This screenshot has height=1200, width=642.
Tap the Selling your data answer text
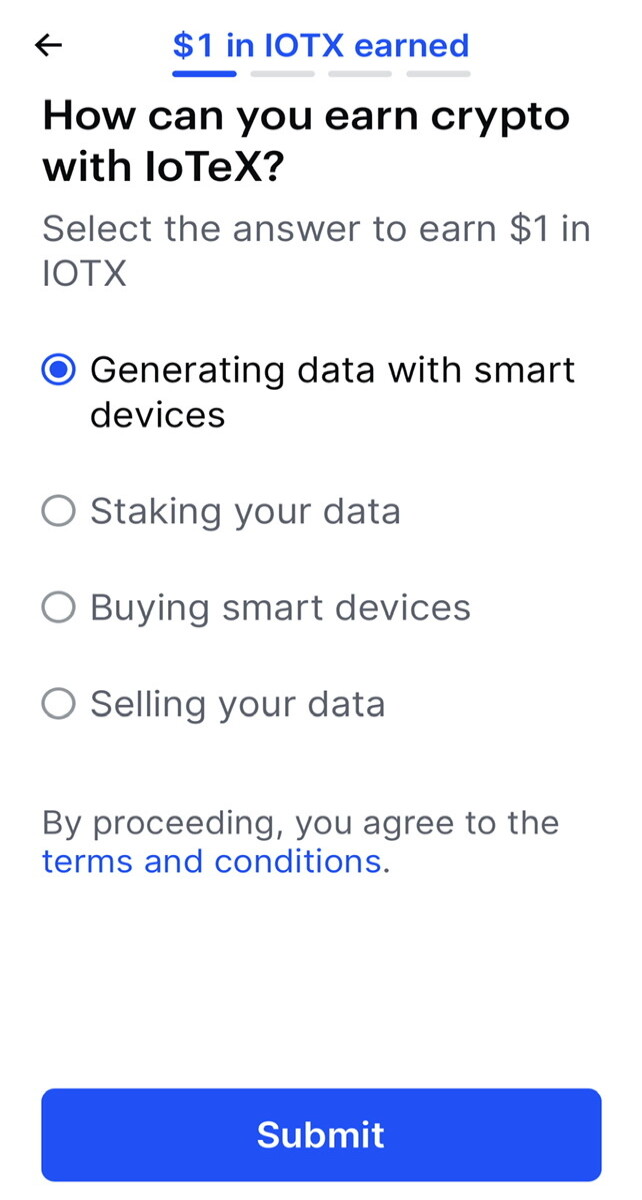(x=238, y=705)
